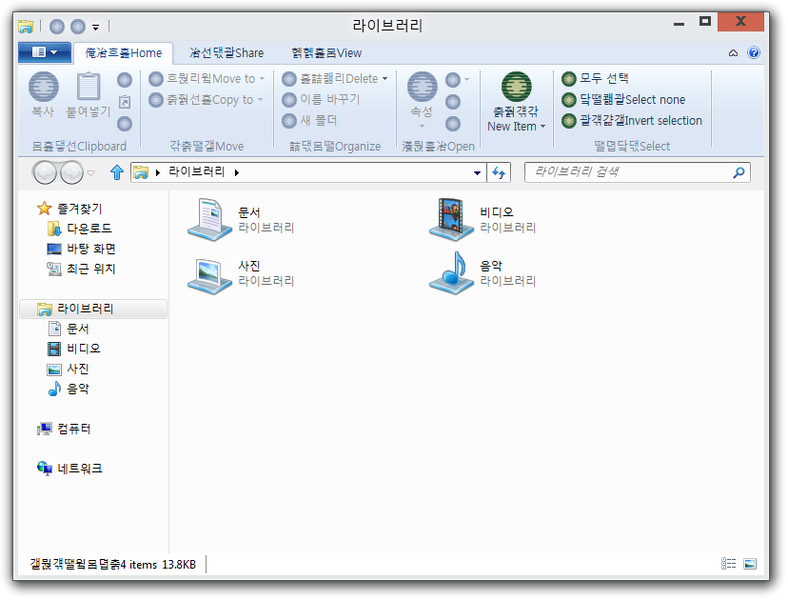The height and width of the screenshot is (600, 788).
Task: Open the Delete dropdown arrow
Action: pyautogui.click(x=385, y=78)
